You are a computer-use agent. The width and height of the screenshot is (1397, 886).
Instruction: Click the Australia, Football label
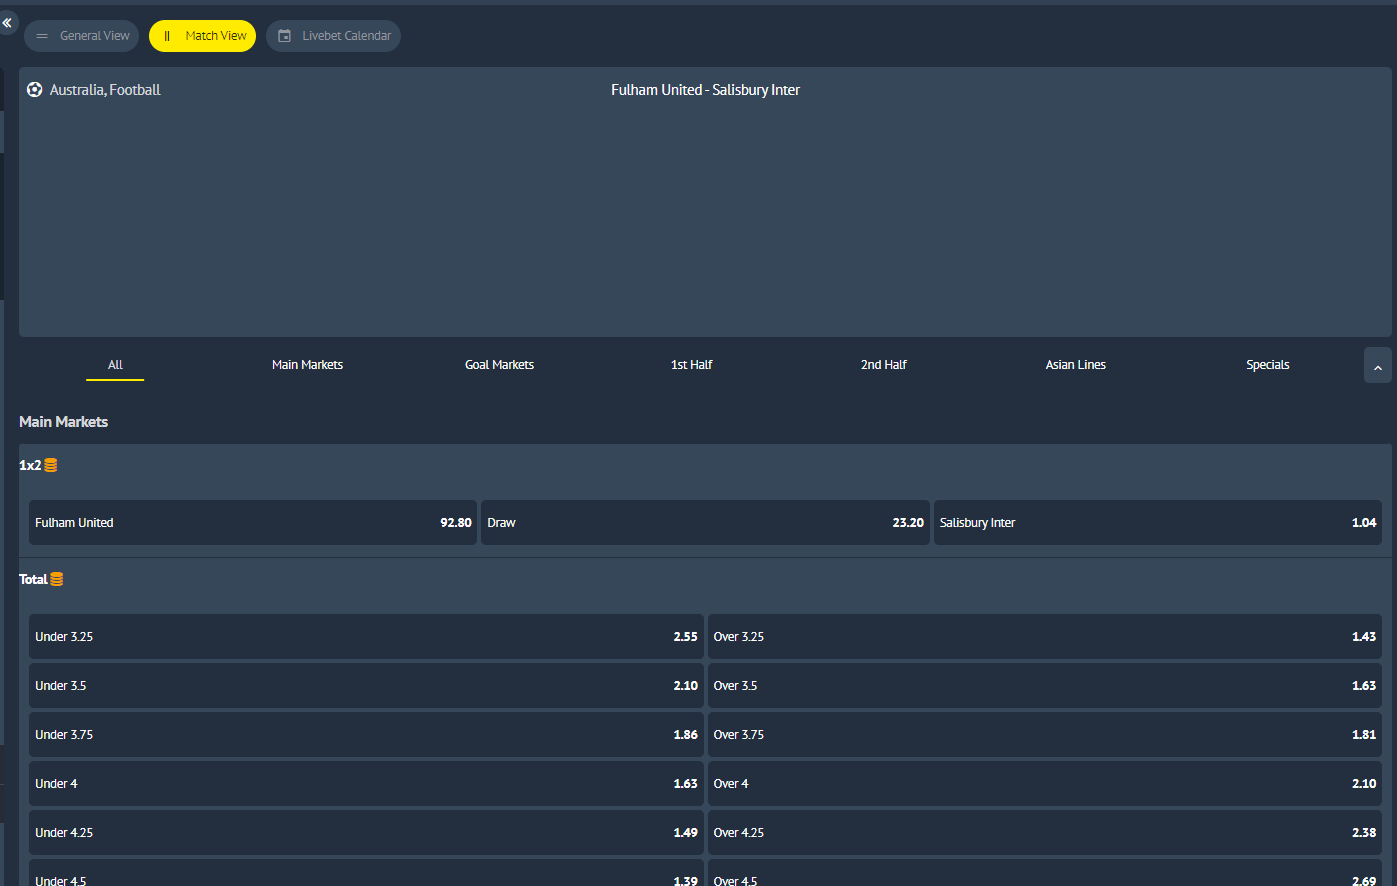[105, 90]
